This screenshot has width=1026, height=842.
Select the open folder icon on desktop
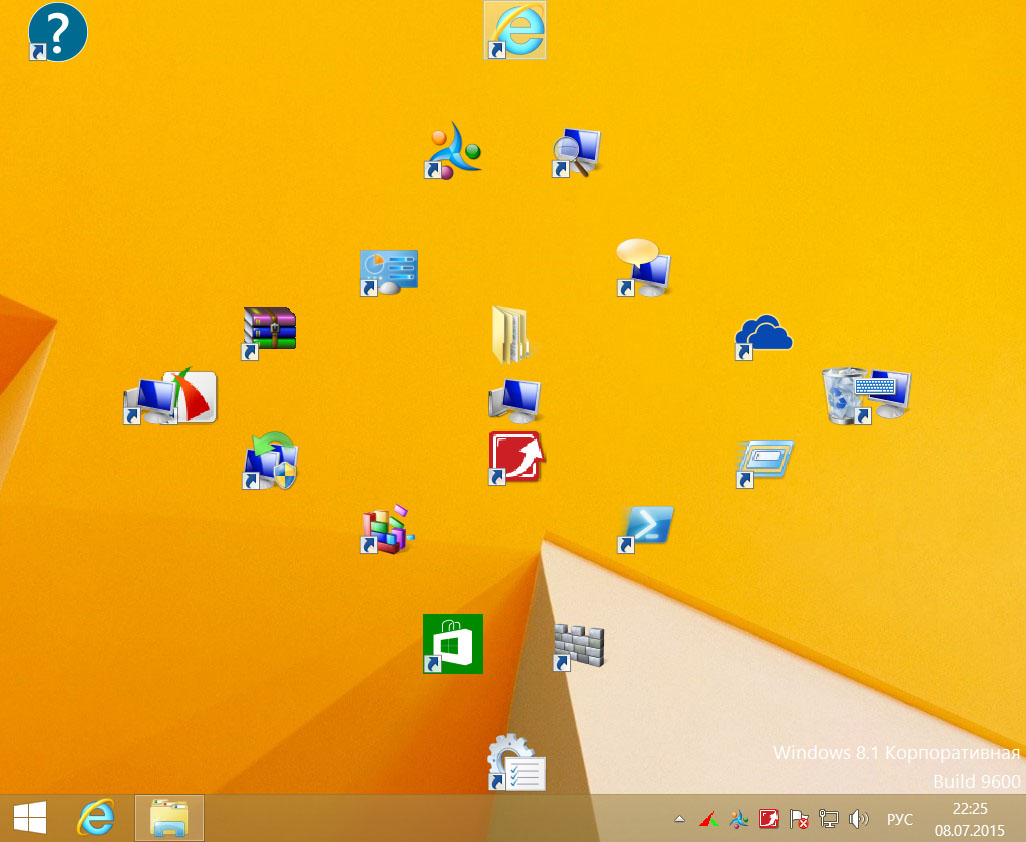(x=511, y=334)
